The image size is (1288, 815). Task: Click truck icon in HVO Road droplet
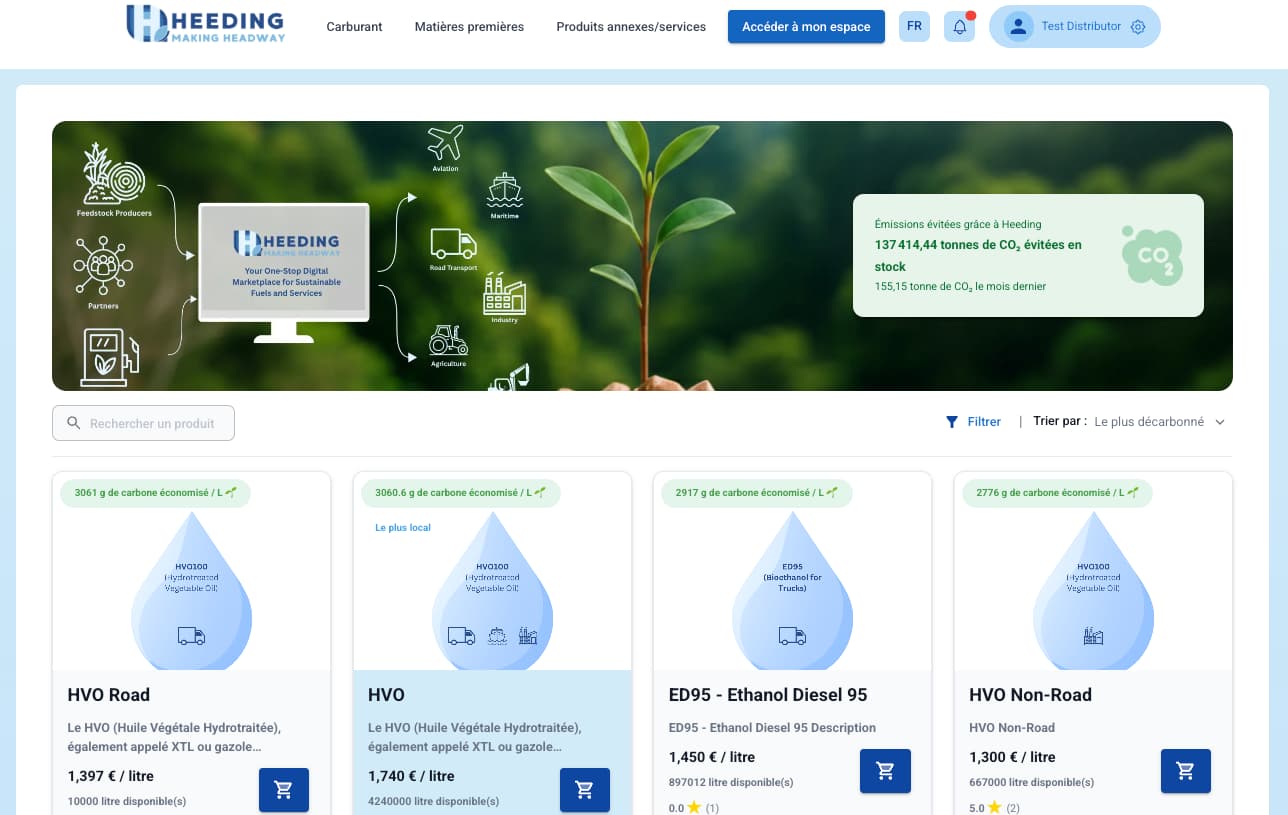191,636
